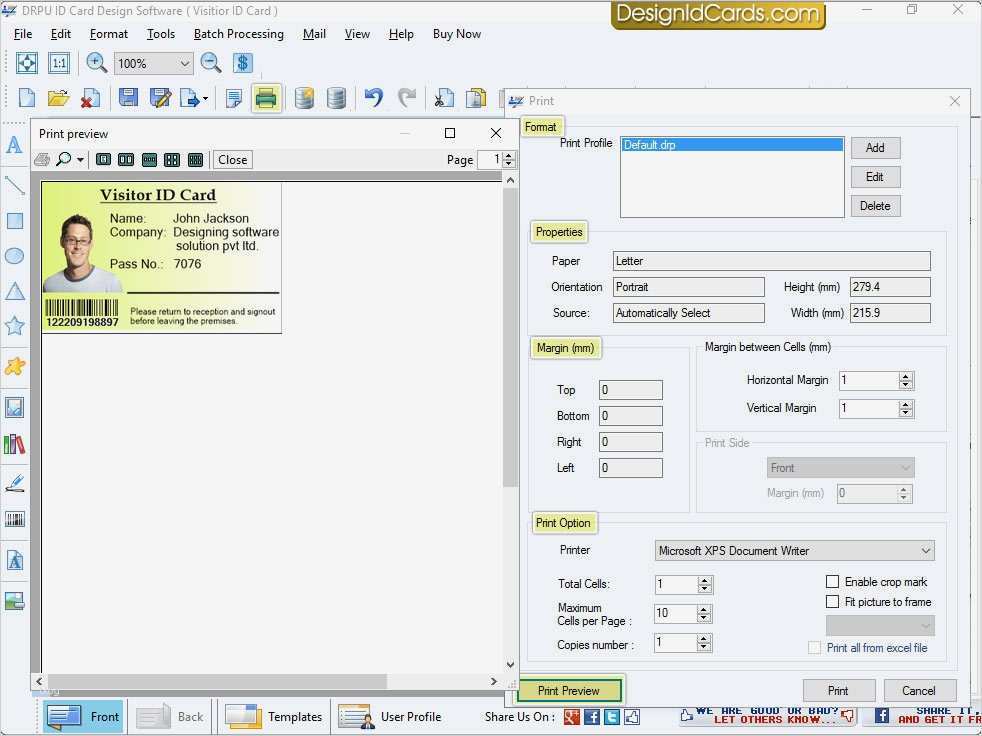982x736 pixels.
Task: Open the Printer dropdown list
Action: click(925, 551)
